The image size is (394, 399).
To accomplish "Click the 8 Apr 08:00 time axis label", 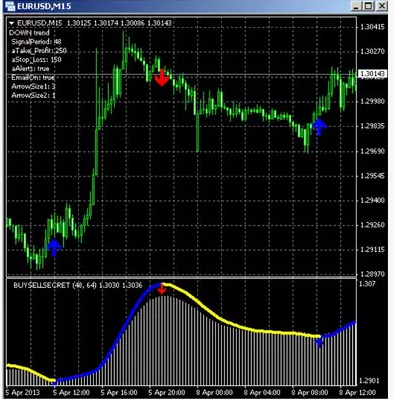I will (x=310, y=392).
